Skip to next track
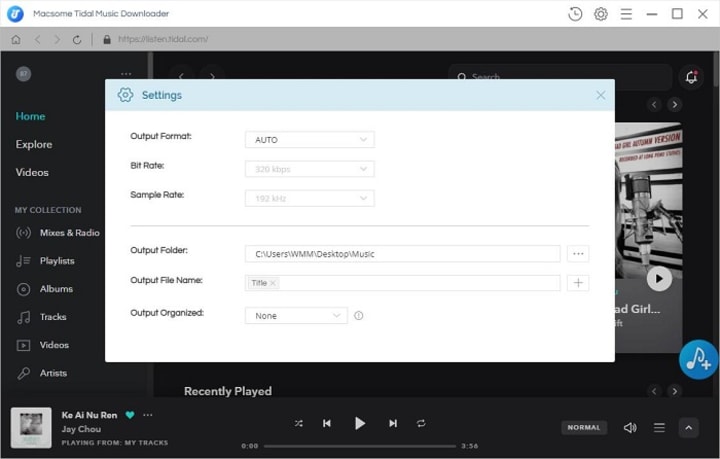The height and width of the screenshot is (459, 720). 393,423
